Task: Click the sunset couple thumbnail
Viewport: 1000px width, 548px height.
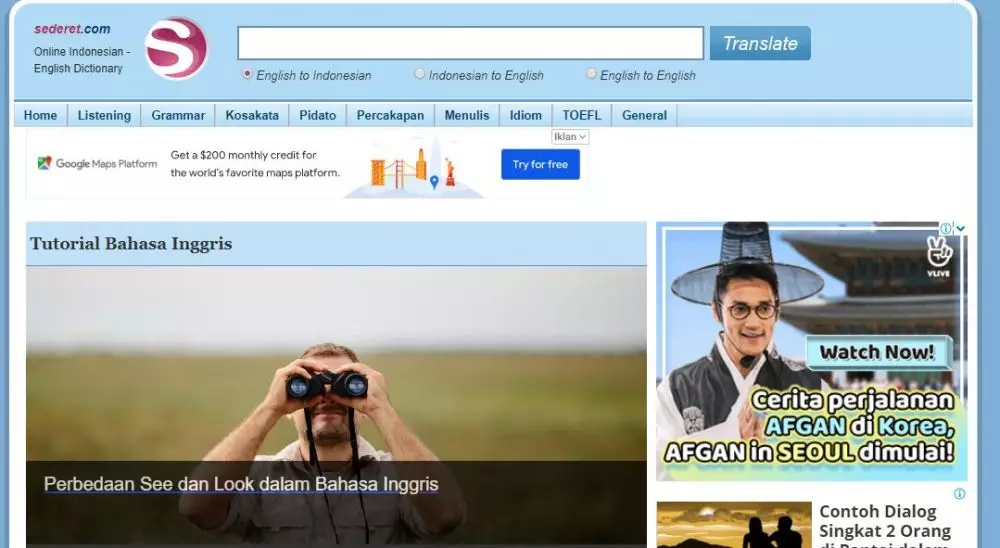Action: coord(734,525)
